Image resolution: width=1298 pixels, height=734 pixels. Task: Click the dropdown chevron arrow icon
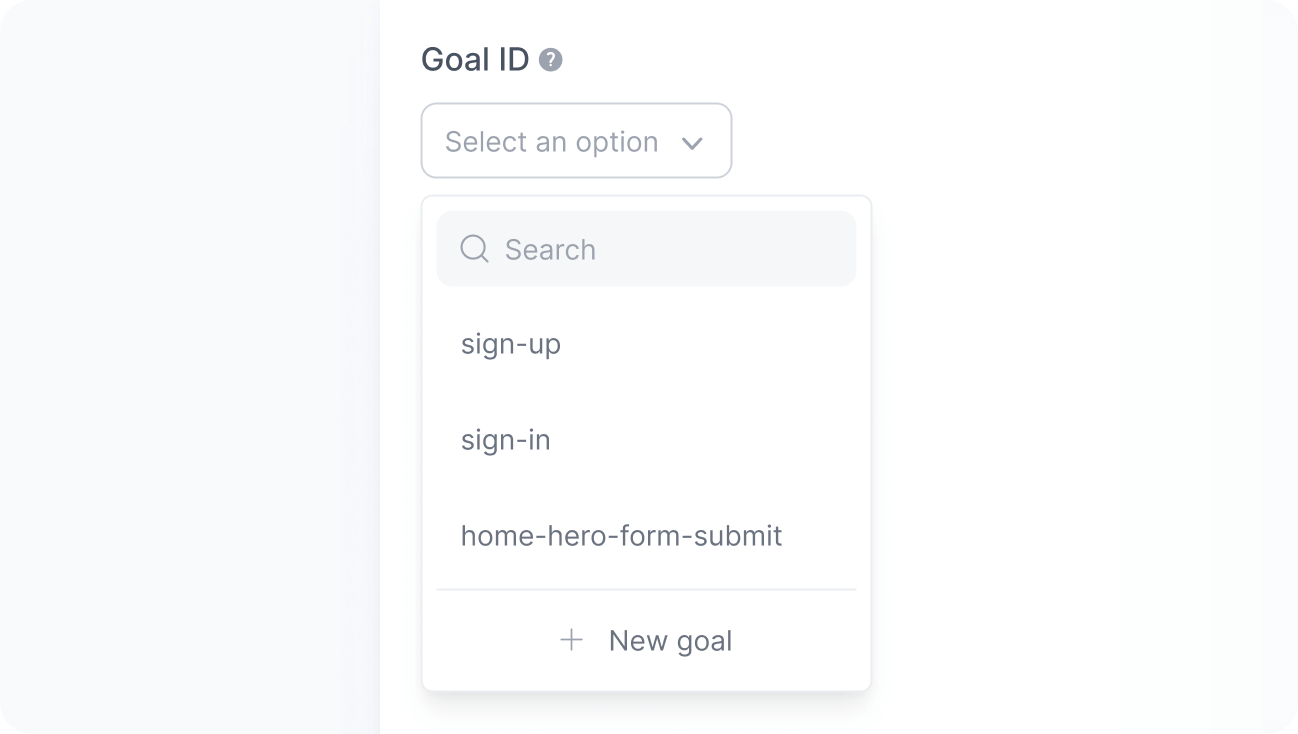click(x=692, y=143)
